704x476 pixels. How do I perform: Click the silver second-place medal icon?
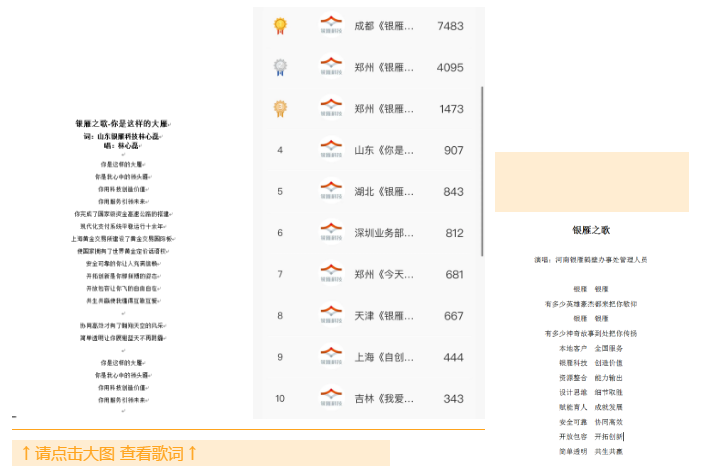tap(280, 67)
